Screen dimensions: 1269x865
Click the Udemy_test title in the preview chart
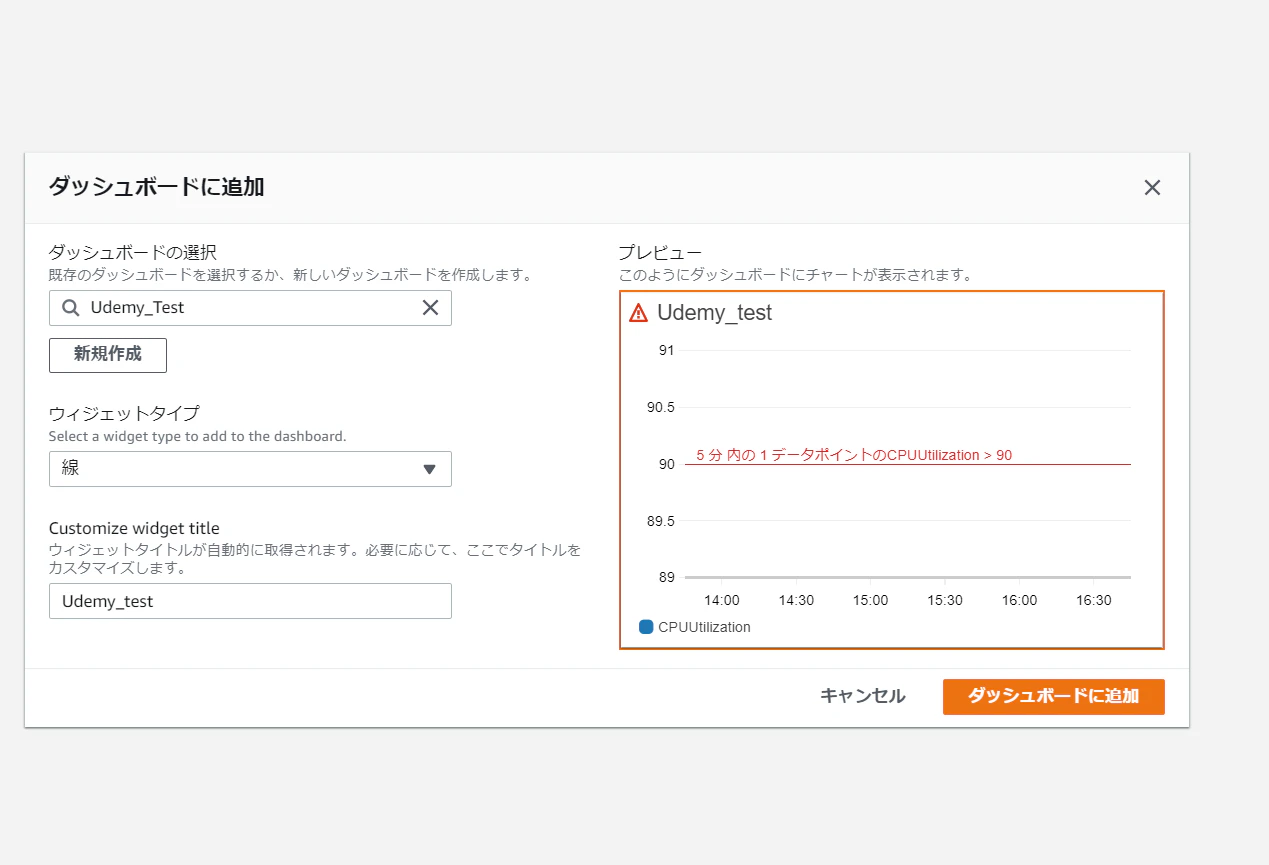[715, 313]
